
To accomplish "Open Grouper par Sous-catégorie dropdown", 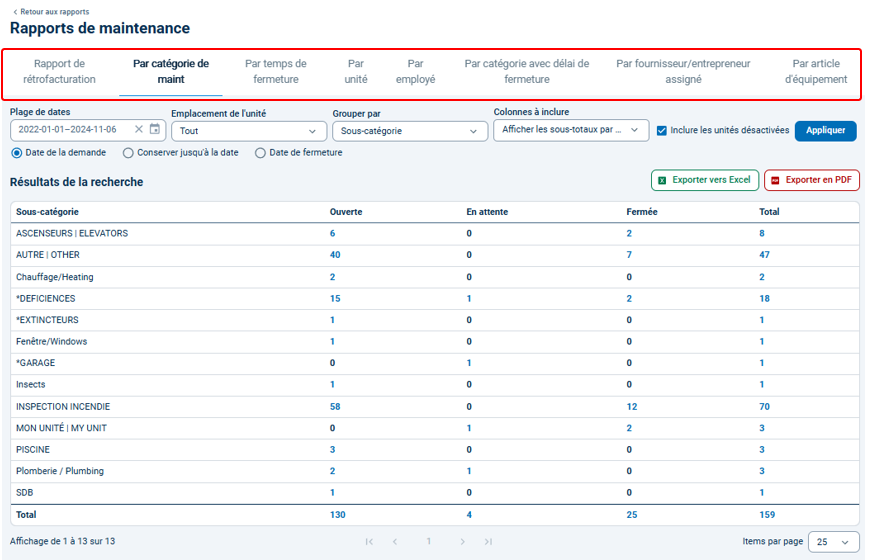I will pos(410,131).
